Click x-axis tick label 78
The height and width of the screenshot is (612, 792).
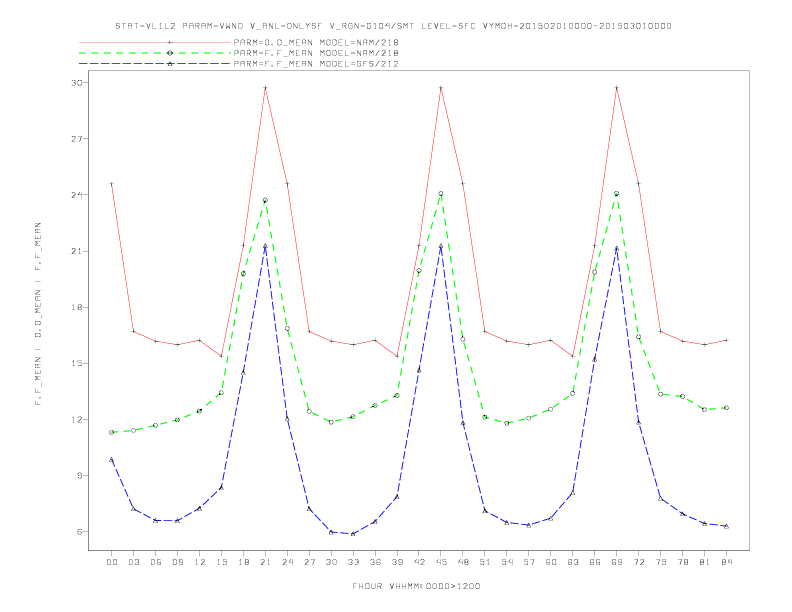click(682, 562)
